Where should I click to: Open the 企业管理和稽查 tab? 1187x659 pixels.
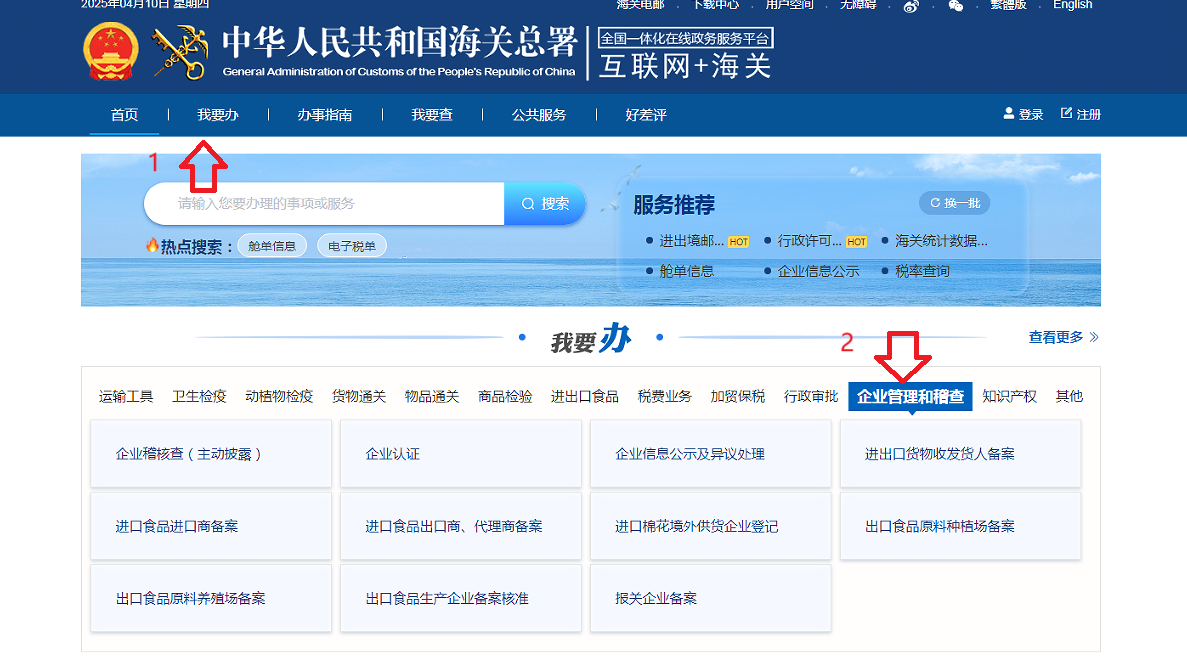[x=911, y=395]
